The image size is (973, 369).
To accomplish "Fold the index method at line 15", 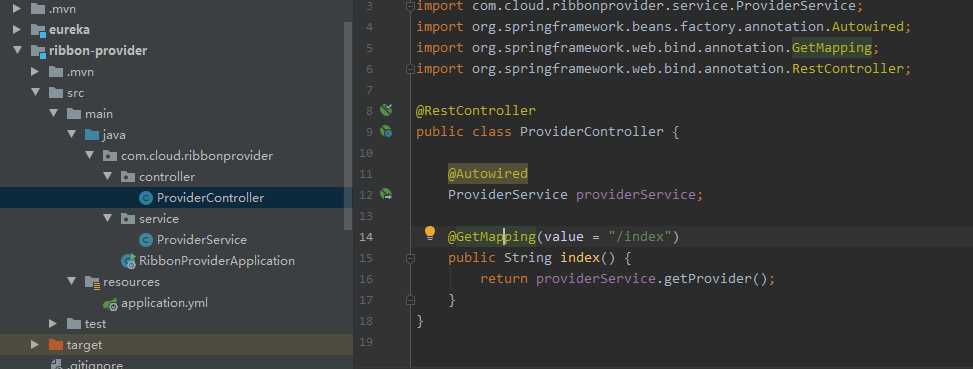I will (410, 258).
